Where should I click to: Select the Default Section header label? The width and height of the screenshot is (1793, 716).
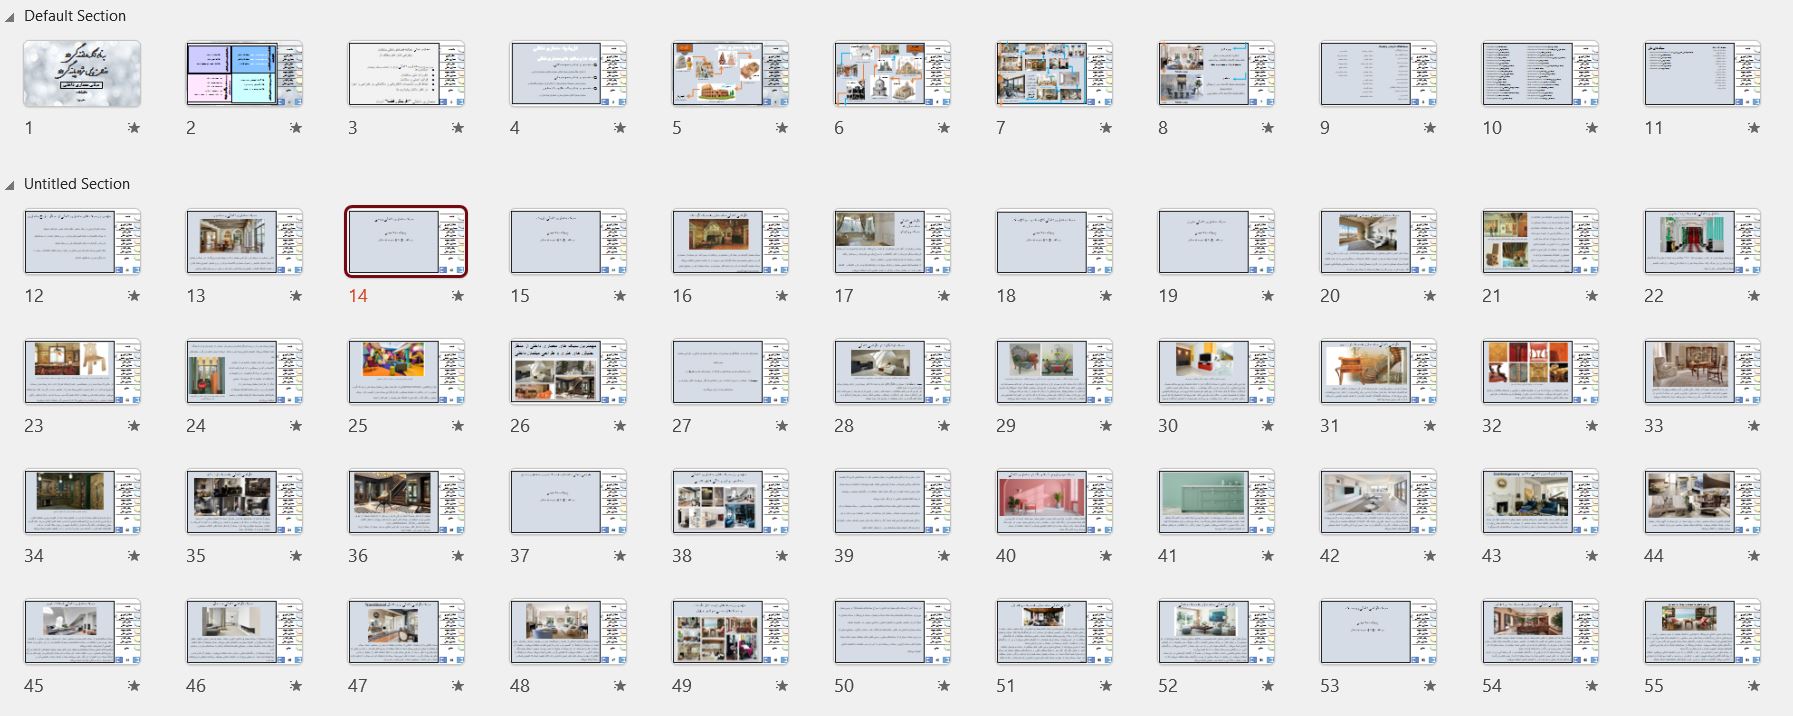[x=75, y=16]
